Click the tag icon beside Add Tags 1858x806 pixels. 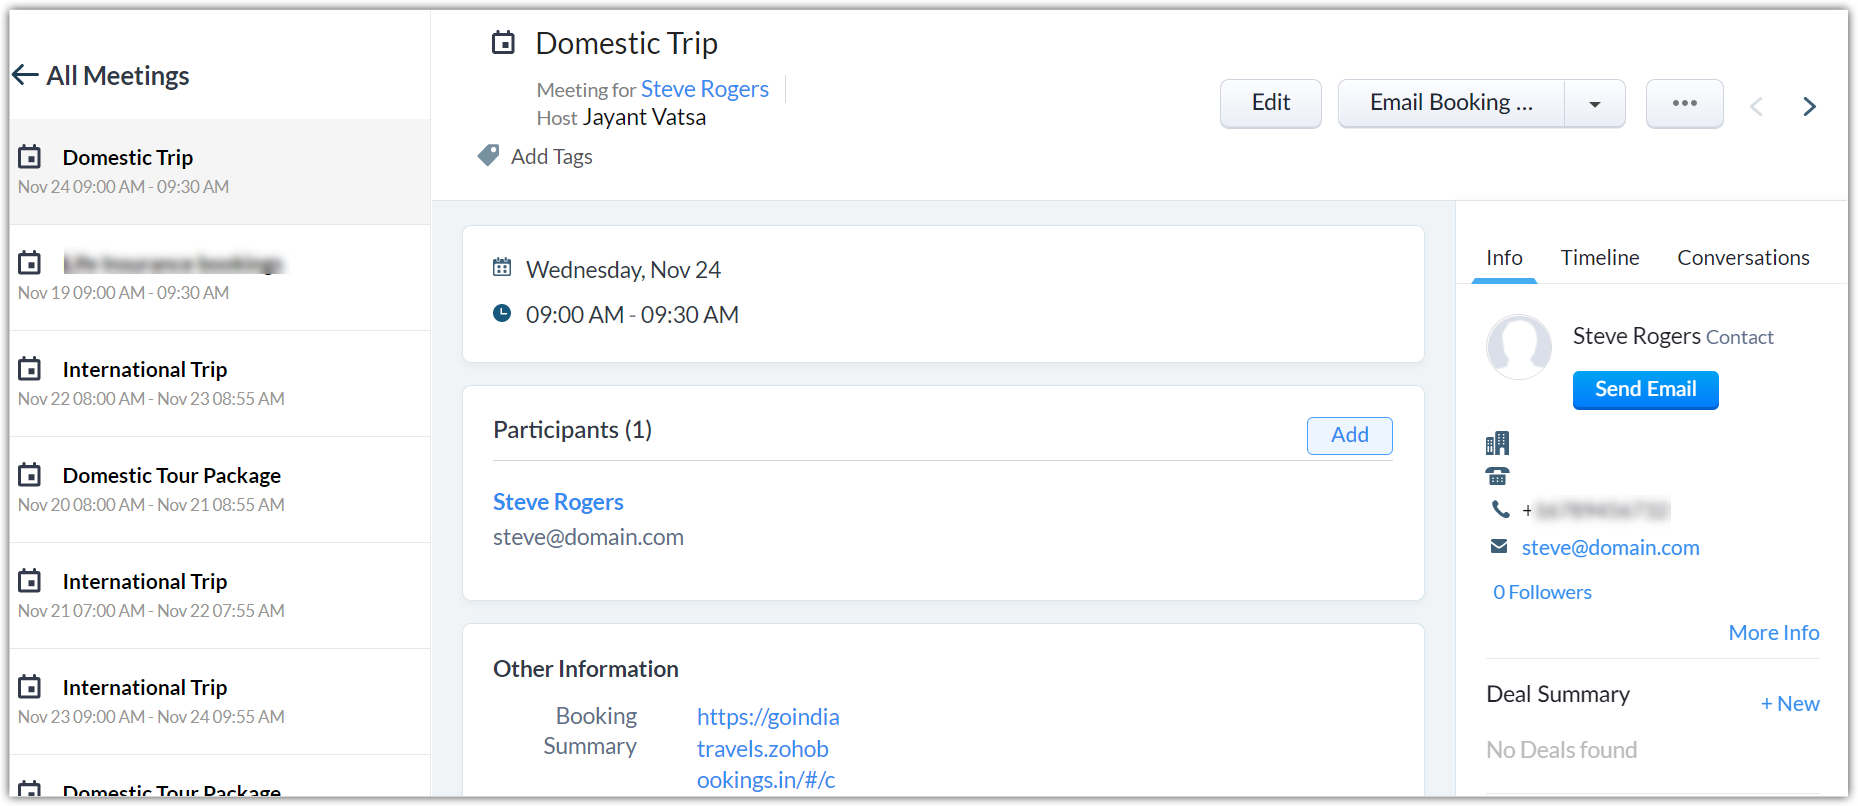(488, 156)
